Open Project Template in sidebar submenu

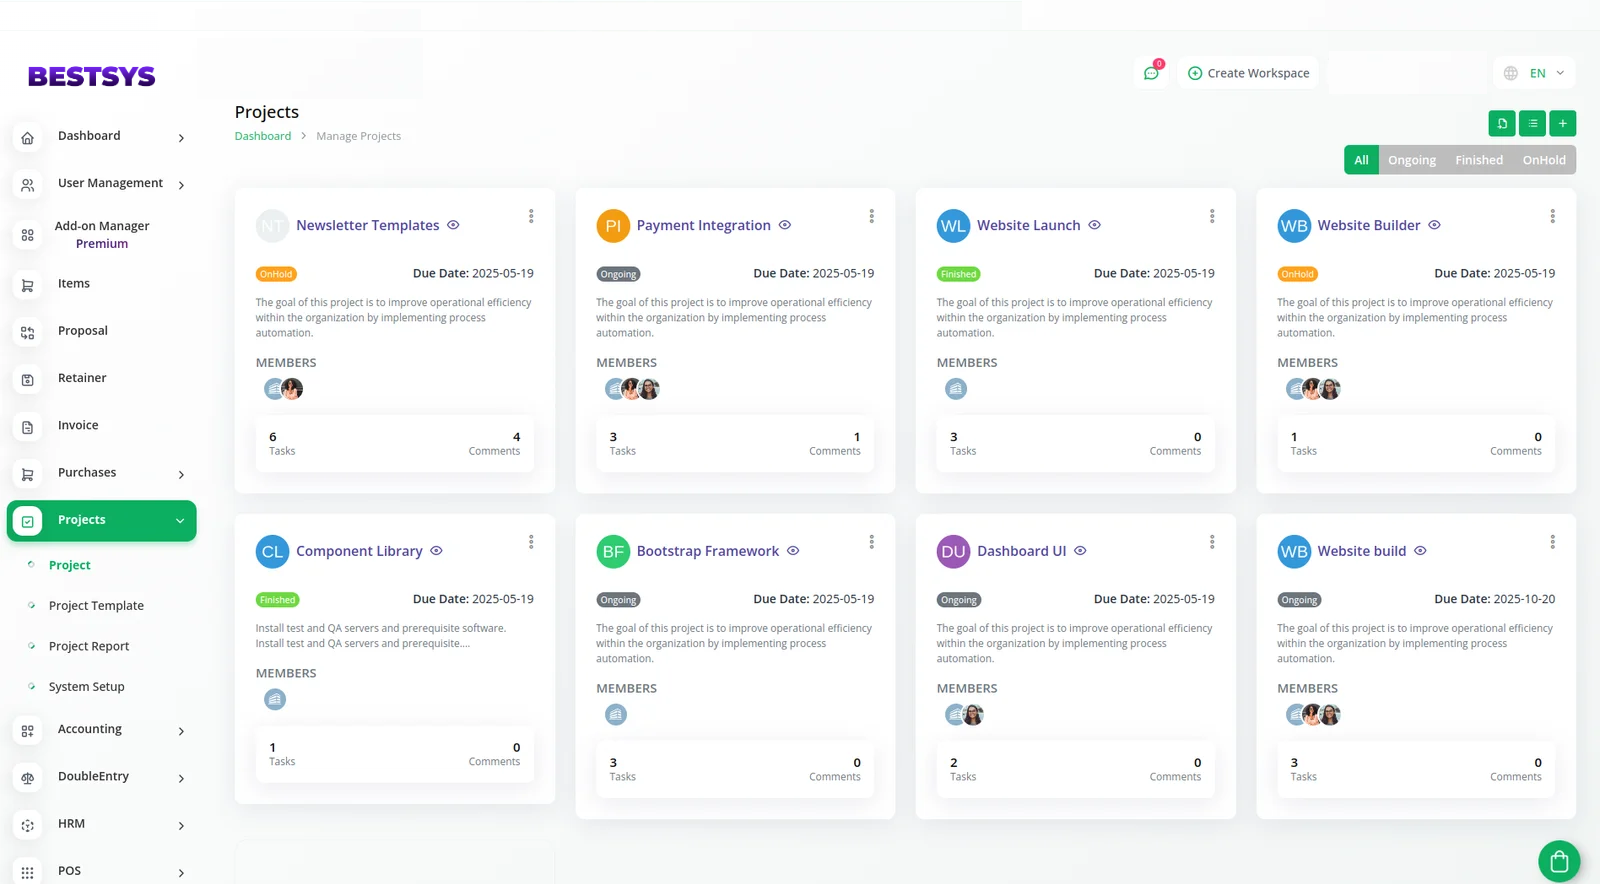coord(96,606)
